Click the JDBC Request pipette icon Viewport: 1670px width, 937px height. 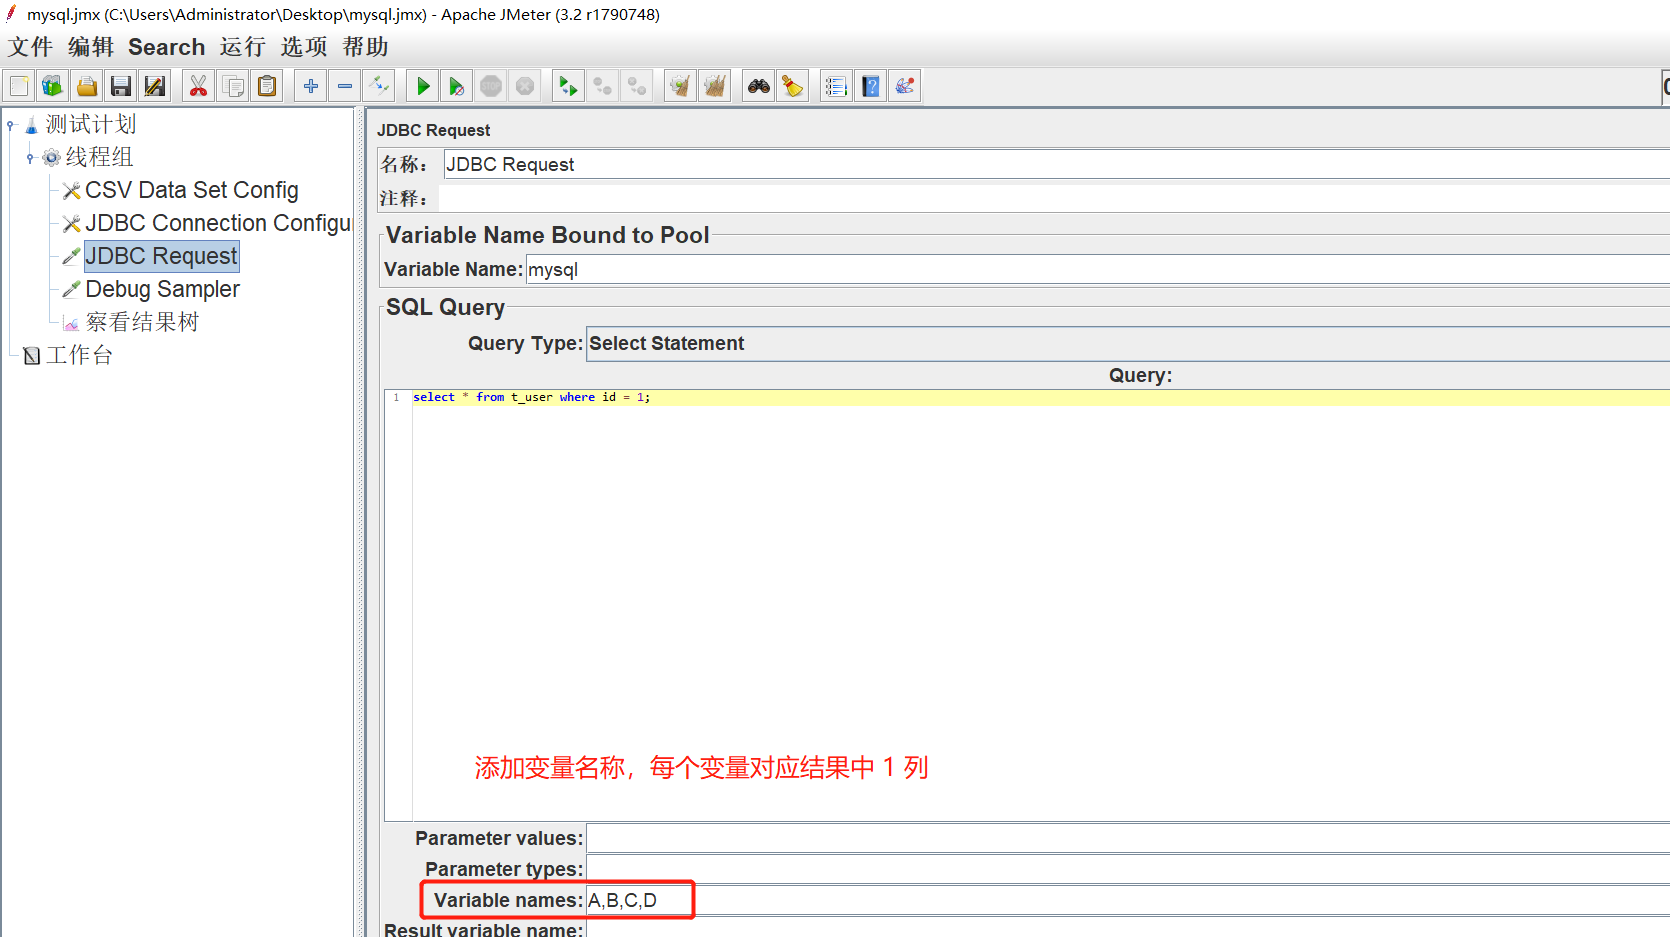click(71, 257)
